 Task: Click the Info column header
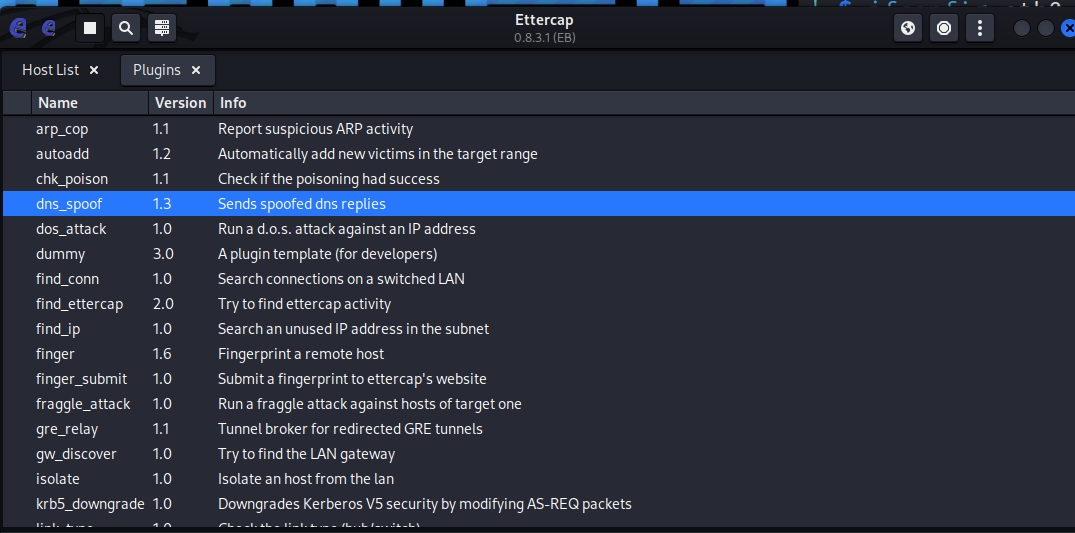pyautogui.click(x=233, y=102)
